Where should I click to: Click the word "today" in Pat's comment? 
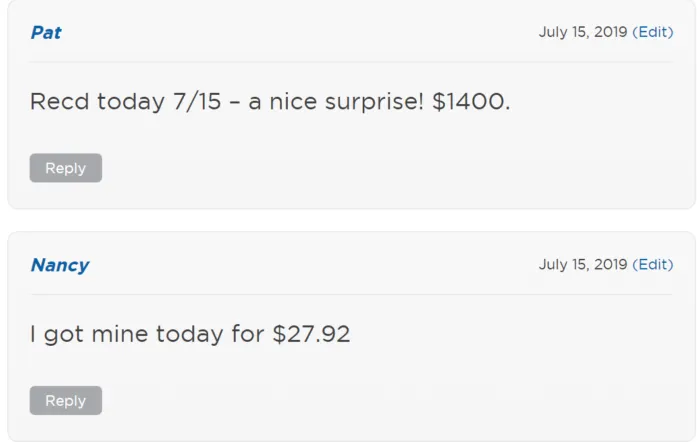129,101
